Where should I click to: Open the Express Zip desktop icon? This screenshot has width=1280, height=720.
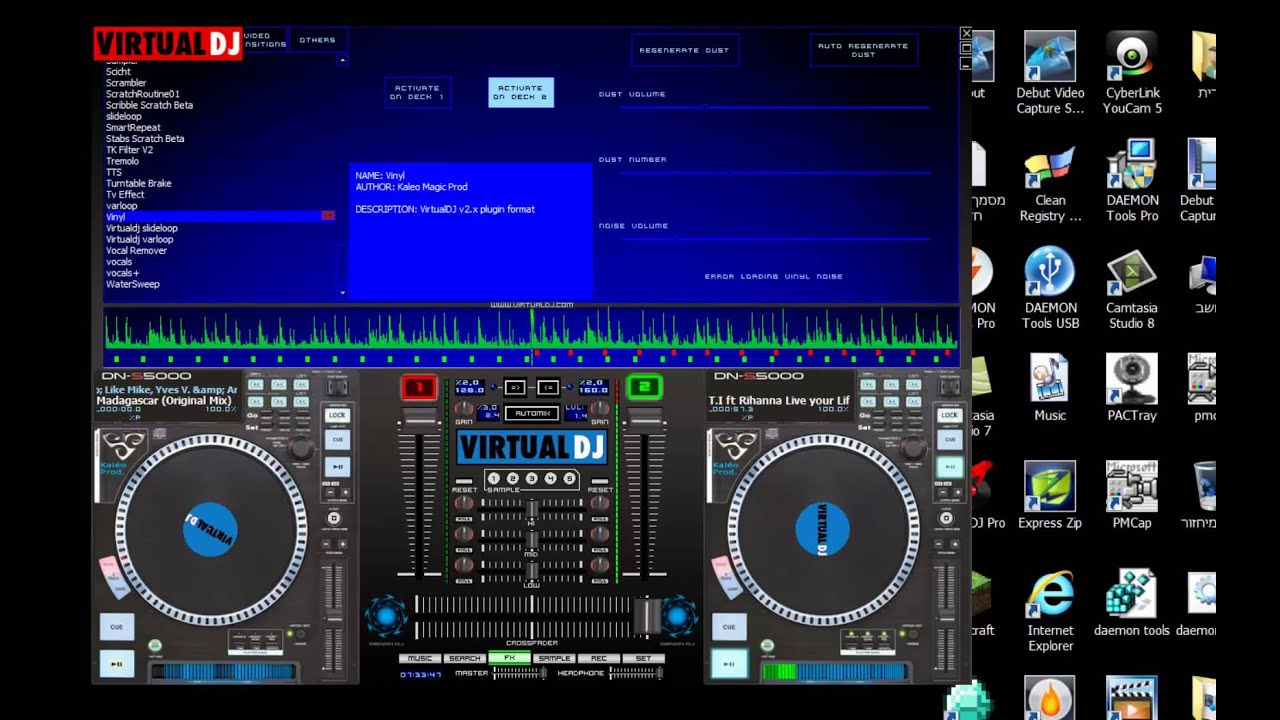(1050, 495)
